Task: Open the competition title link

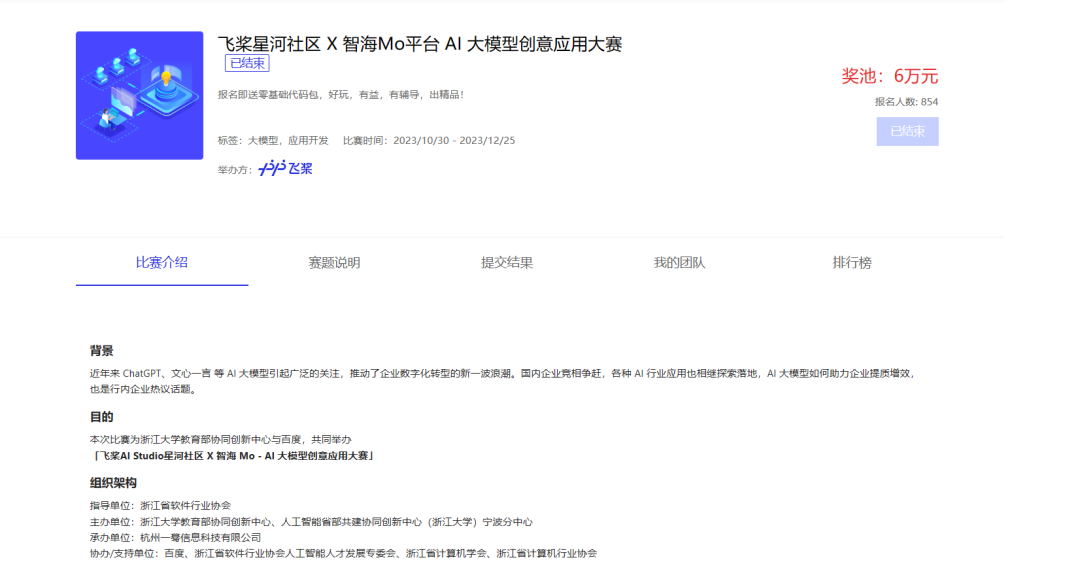Action: point(419,44)
